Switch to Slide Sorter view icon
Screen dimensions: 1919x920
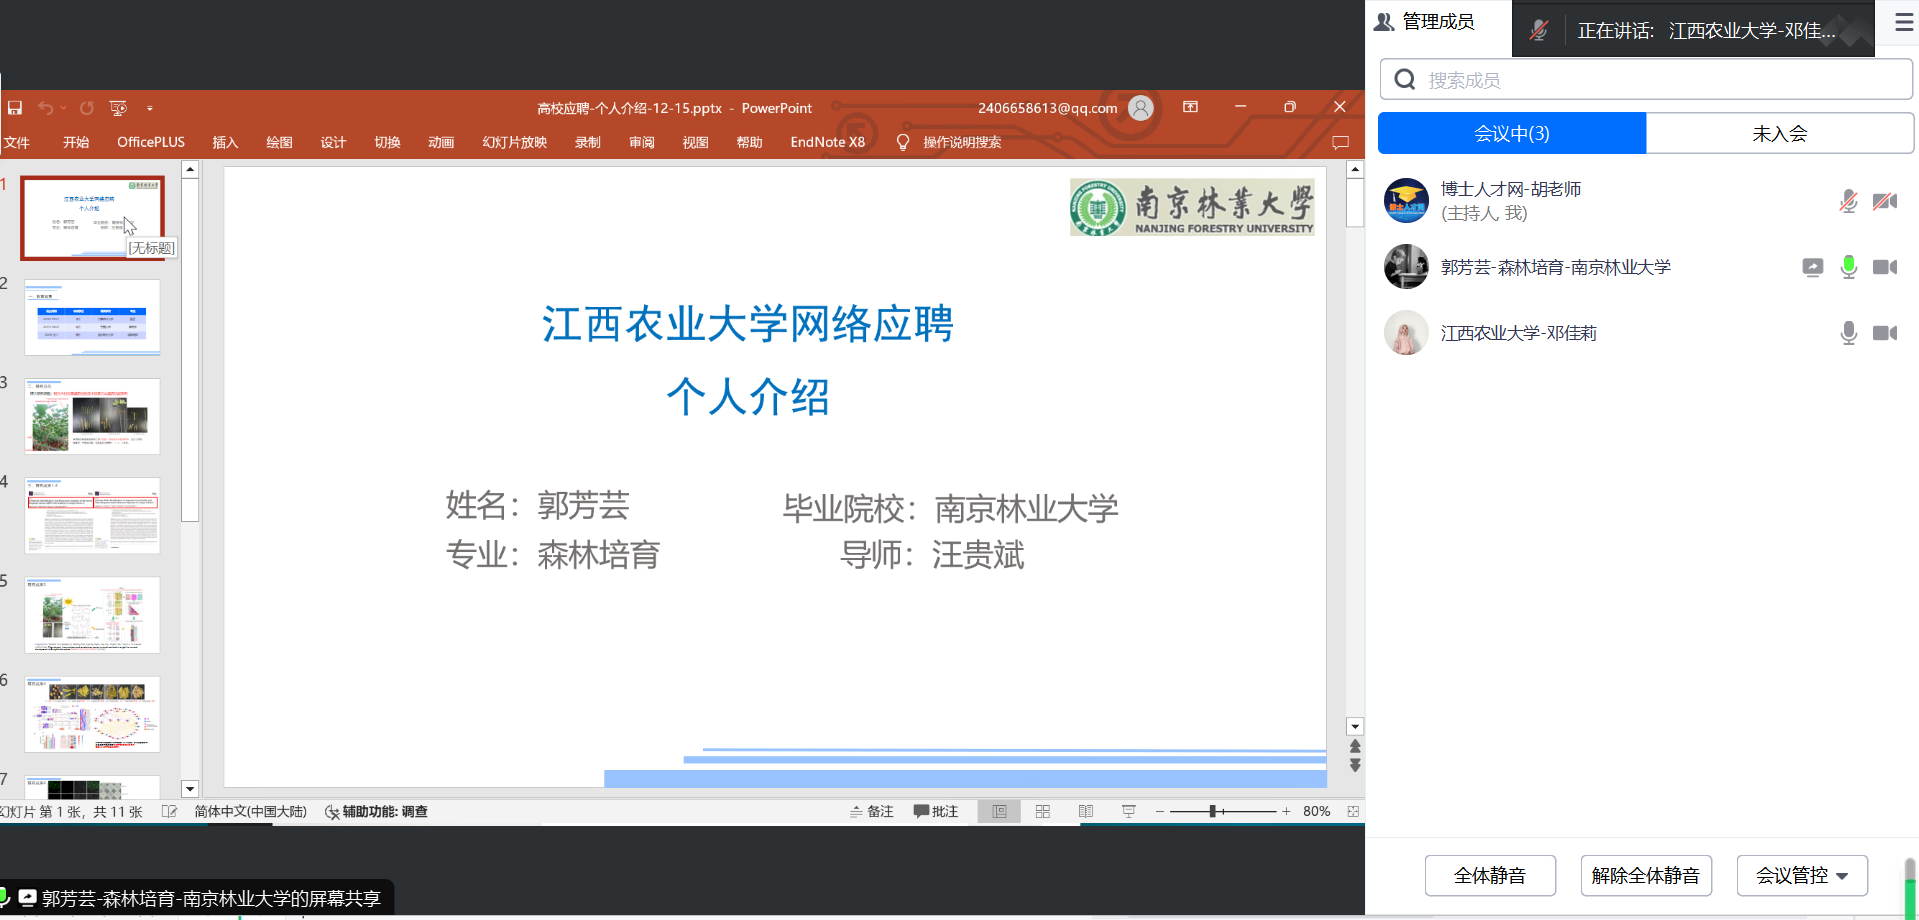click(1043, 812)
